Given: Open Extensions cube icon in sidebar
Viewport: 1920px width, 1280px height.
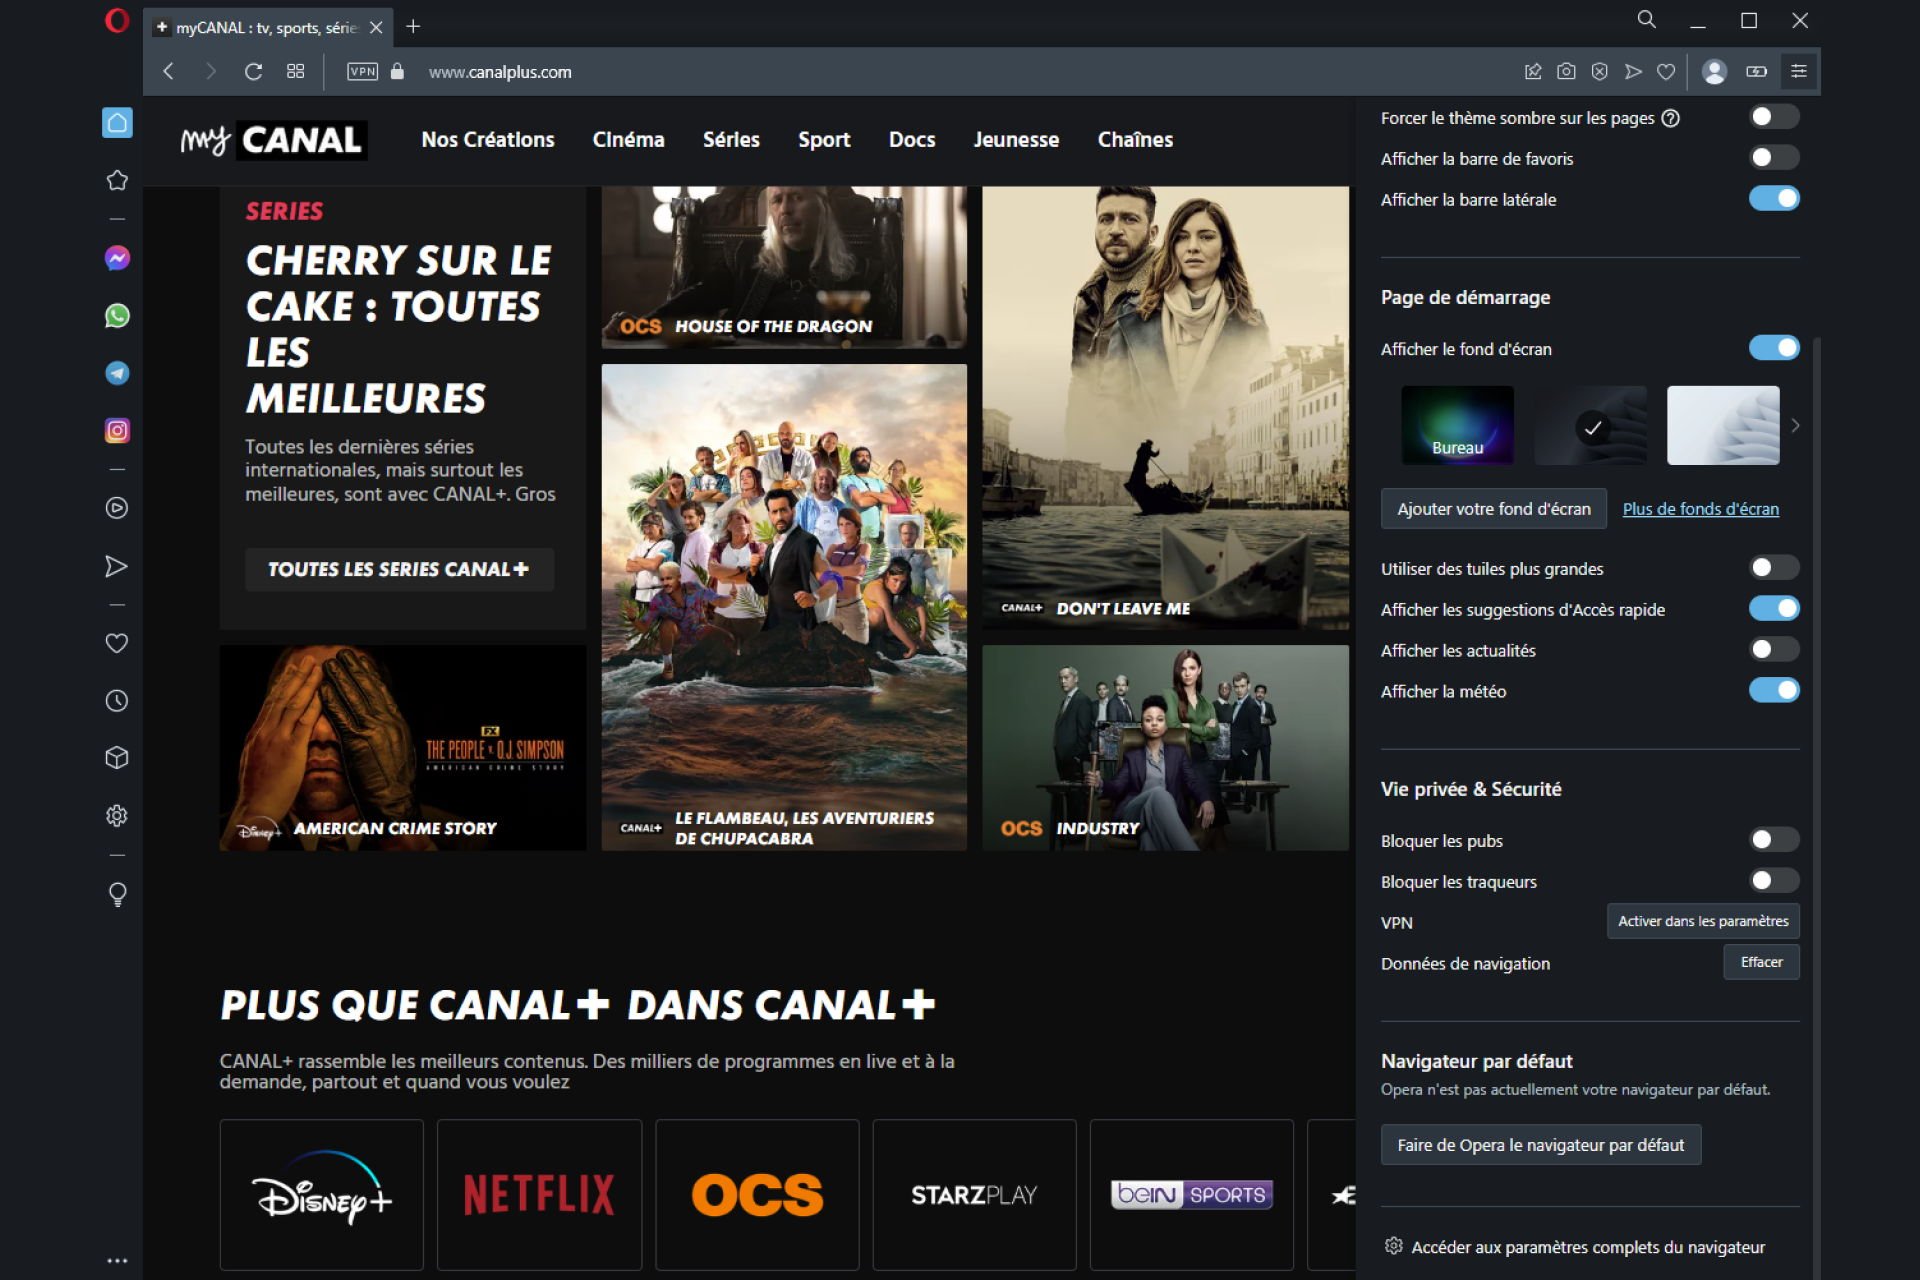Looking at the screenshot, I should 117,758.
